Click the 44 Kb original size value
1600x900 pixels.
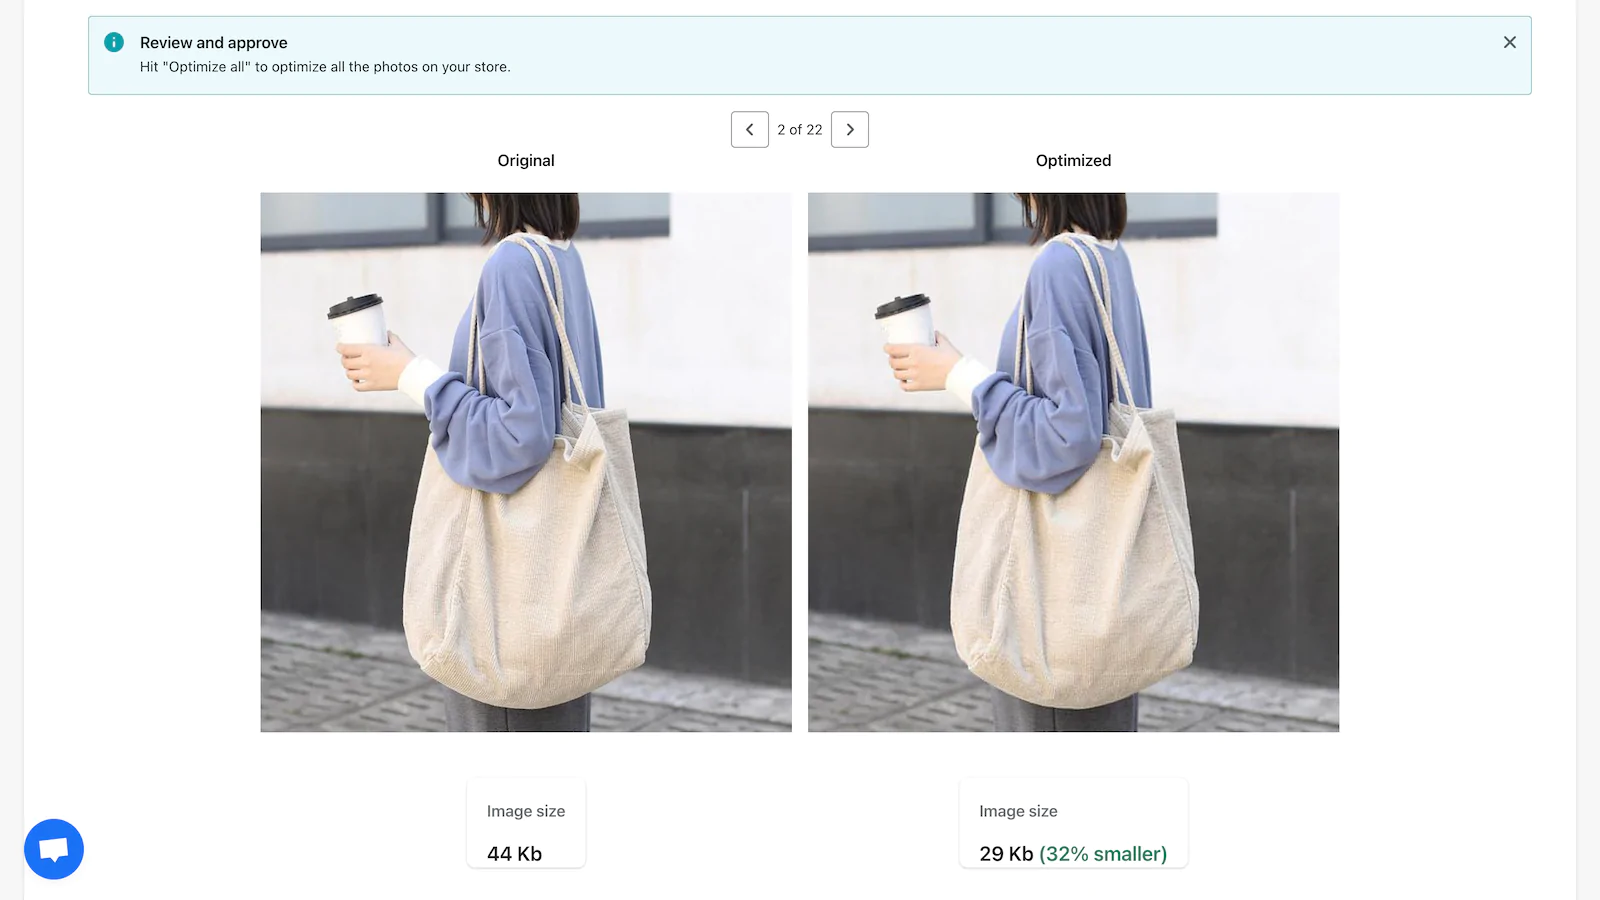click(x=514, y=854)
